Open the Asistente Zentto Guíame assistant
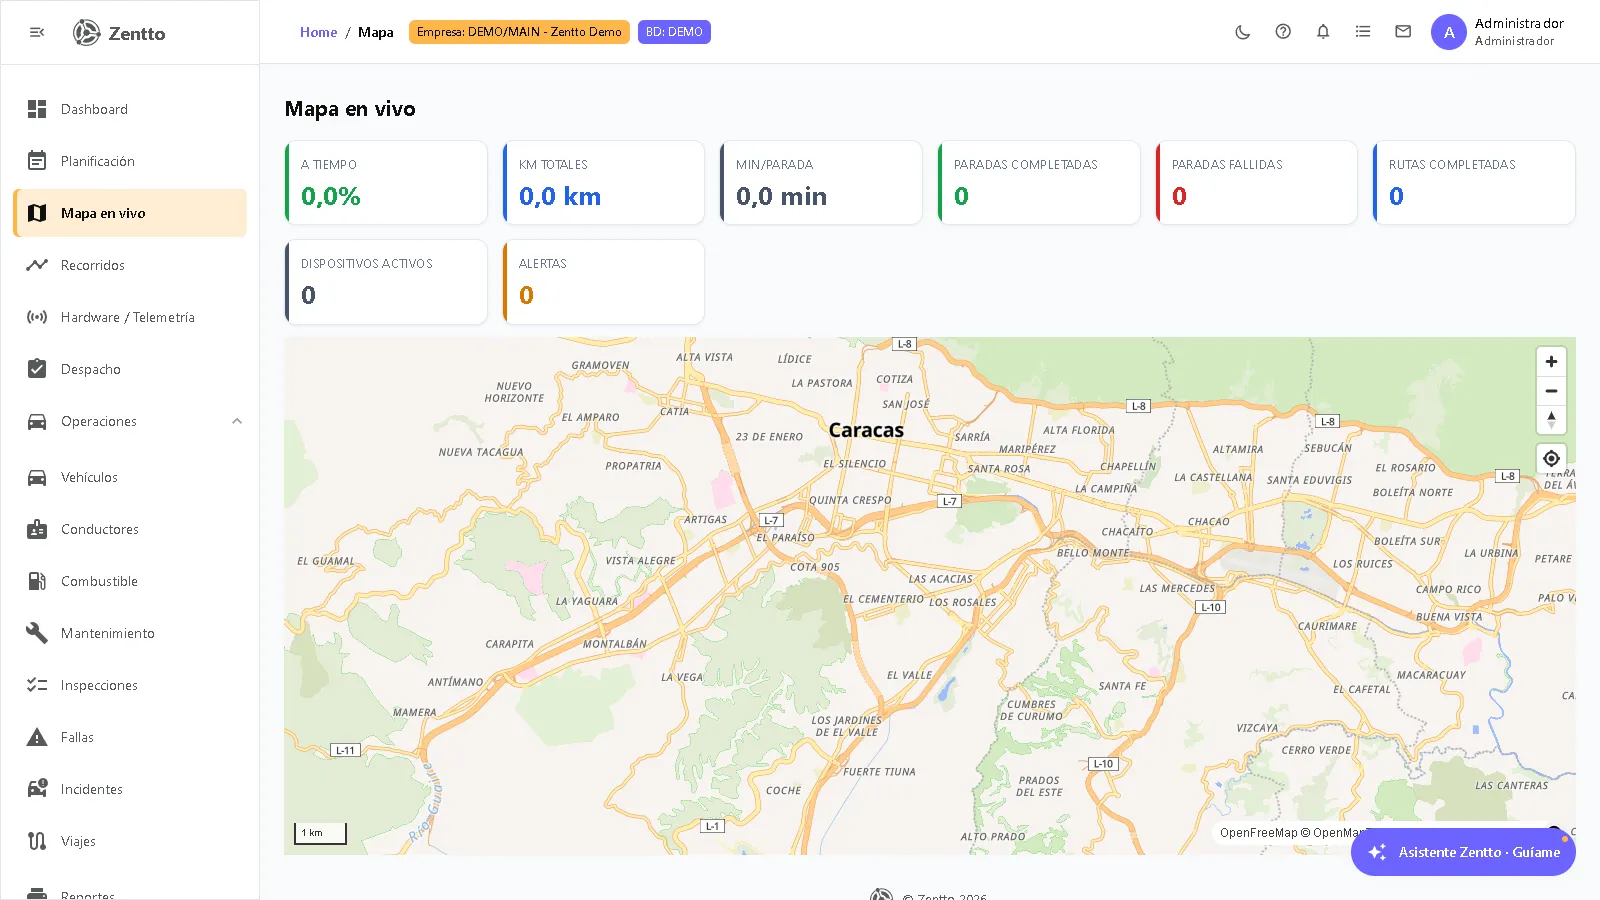 click(1463, 852)
